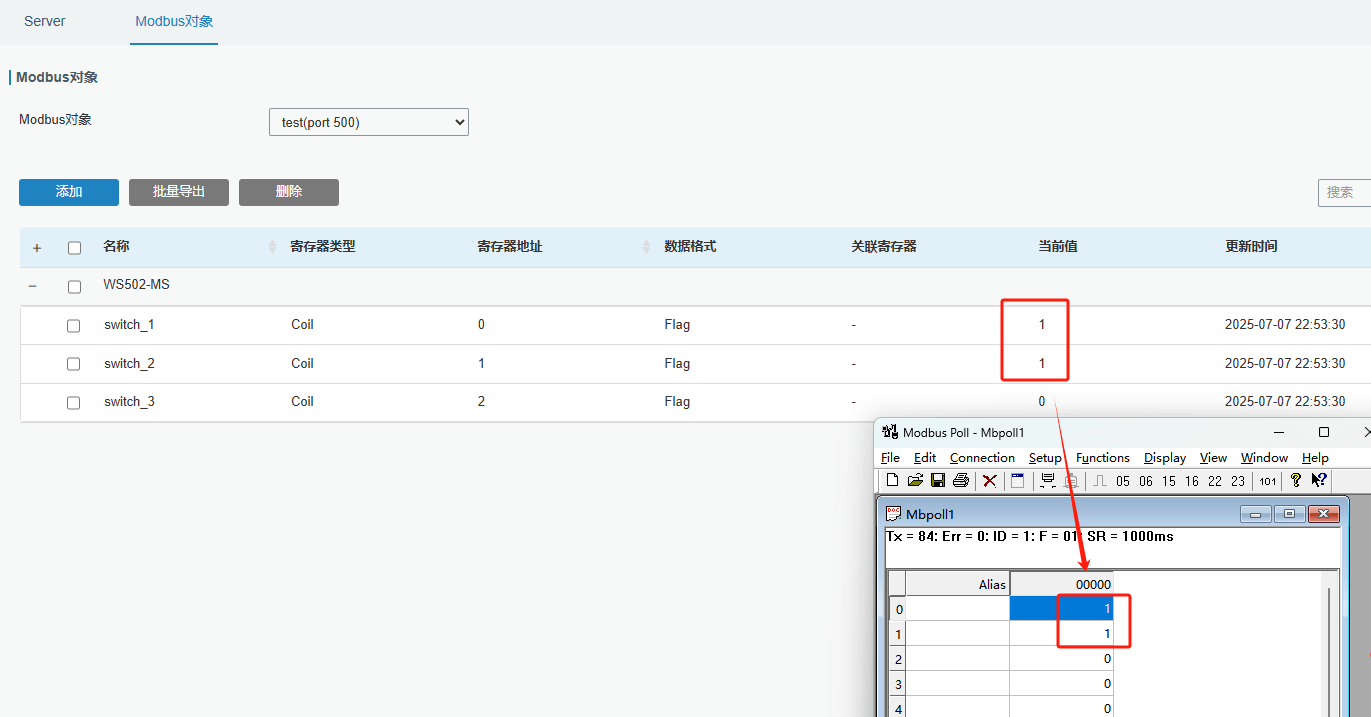
Task: Check the switch_1 row checkbox
Action: click(x=73, y=325)
